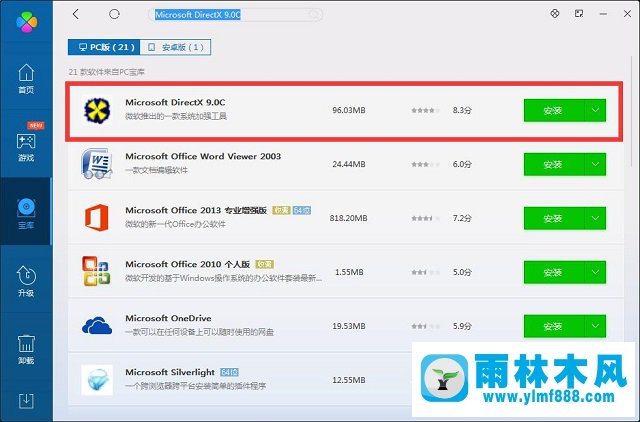This screenshot has width=640, height=422.
Task: Expand install options for Office 2010 个人版
Action: click(x=596, y=272)
